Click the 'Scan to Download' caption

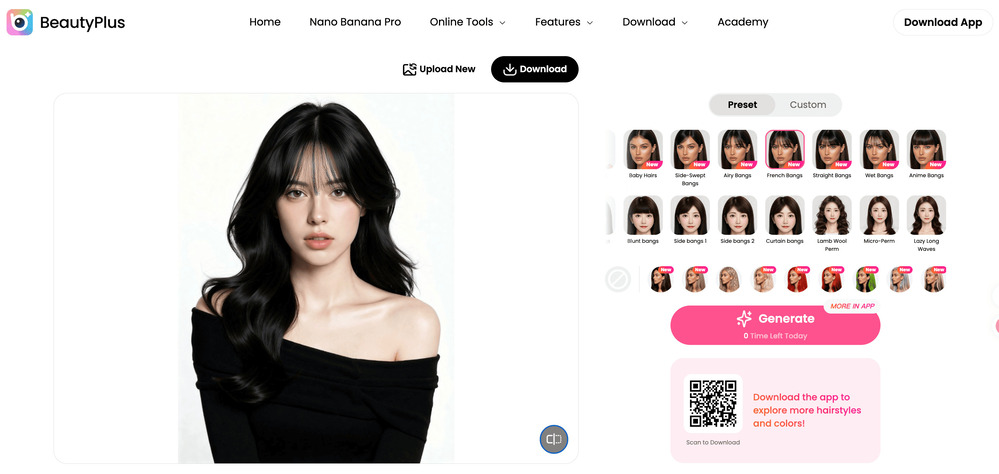[x=713, y=442]
